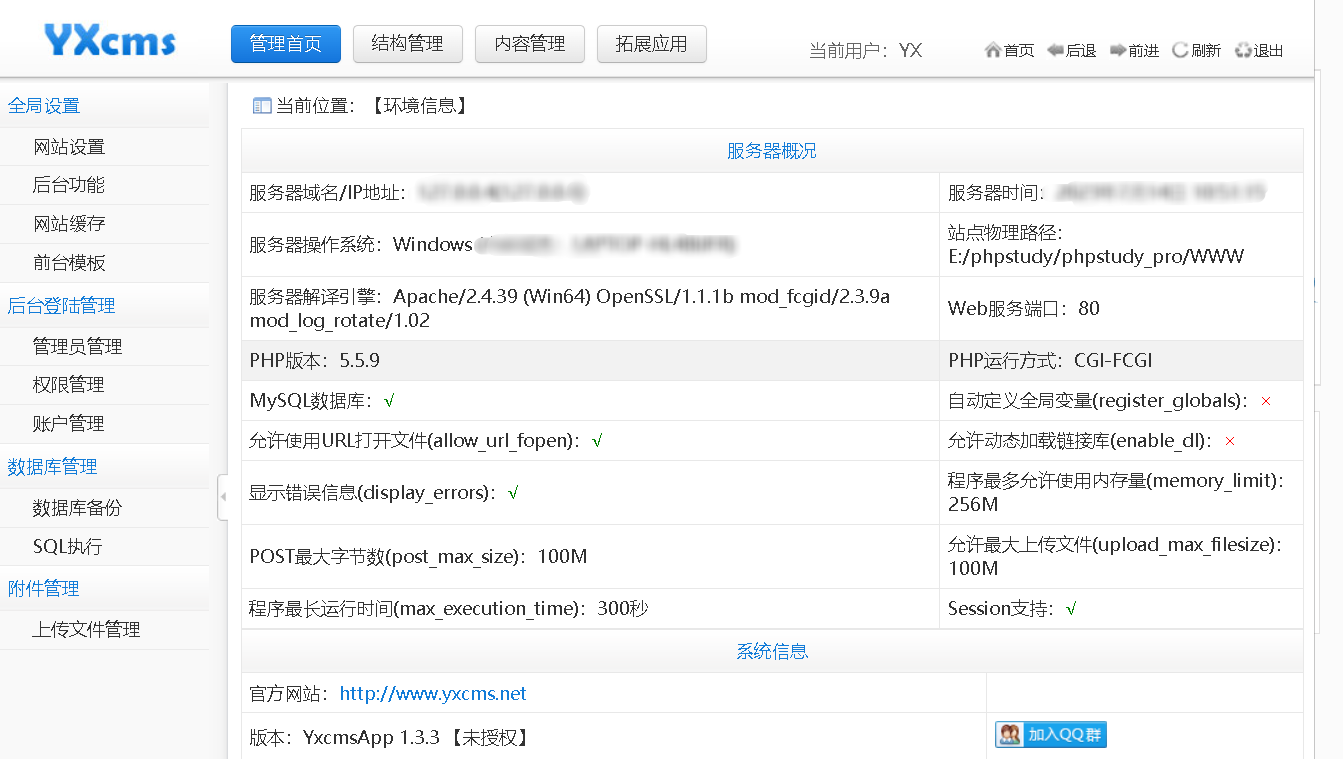The height and width of the screenshot is (759, 1343).
Task: Open the http://www.yxcms.net official site link
Action: pyautogui.click(x=431, y=693)
